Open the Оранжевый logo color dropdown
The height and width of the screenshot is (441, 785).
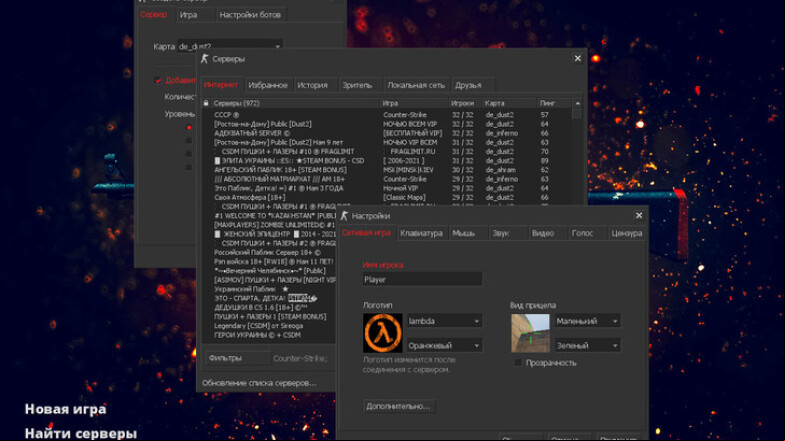(x=444, y=345)
